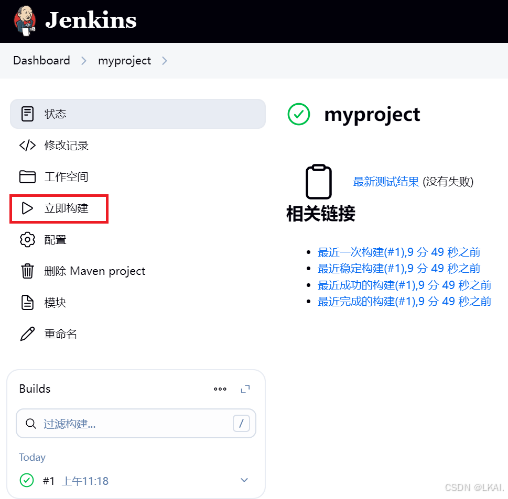Image resolution: width=508 pixels, height=499 pixels.
Task: Click the 相关链接 heading text
Action: point(321,213)
